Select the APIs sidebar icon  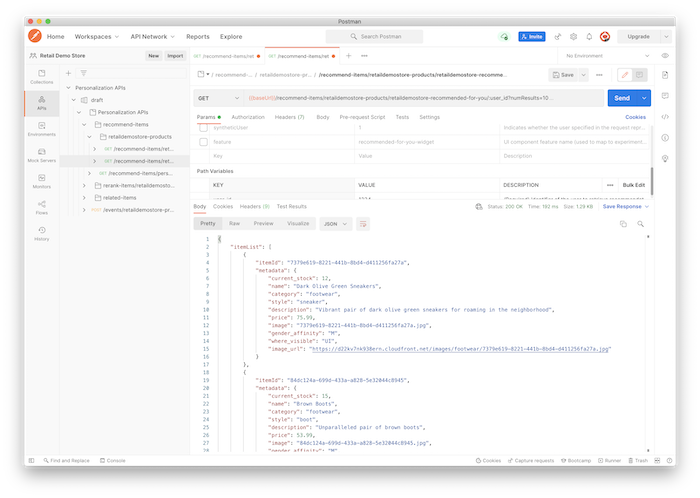[x=42, y=103]
